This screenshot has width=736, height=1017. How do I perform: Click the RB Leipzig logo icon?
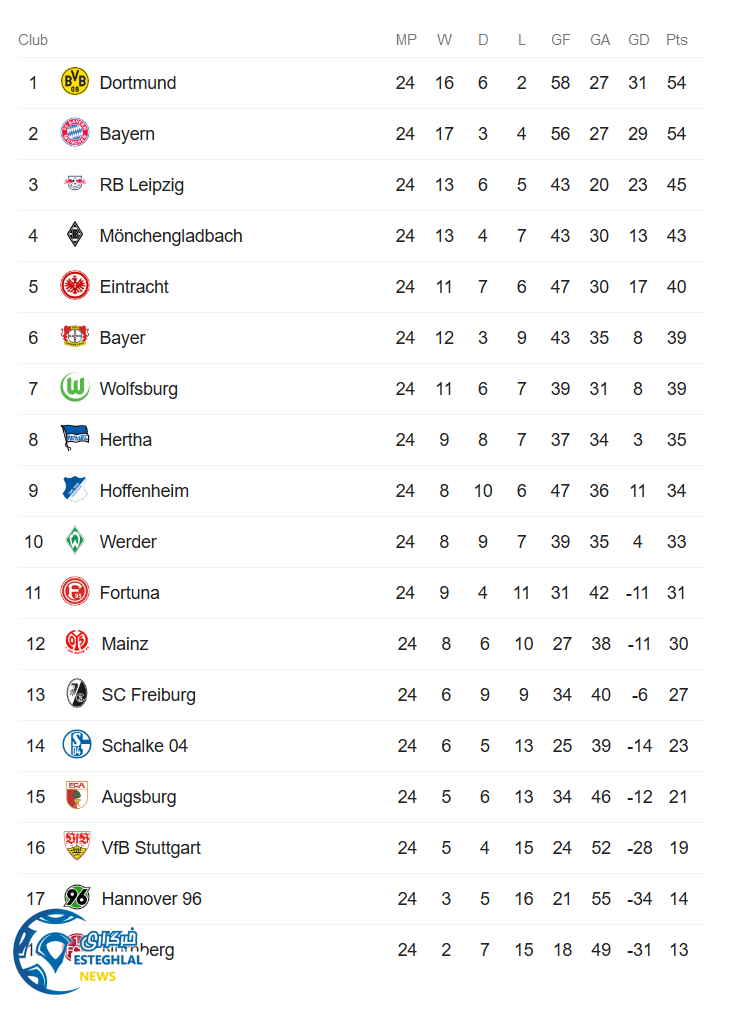(75, 185)
